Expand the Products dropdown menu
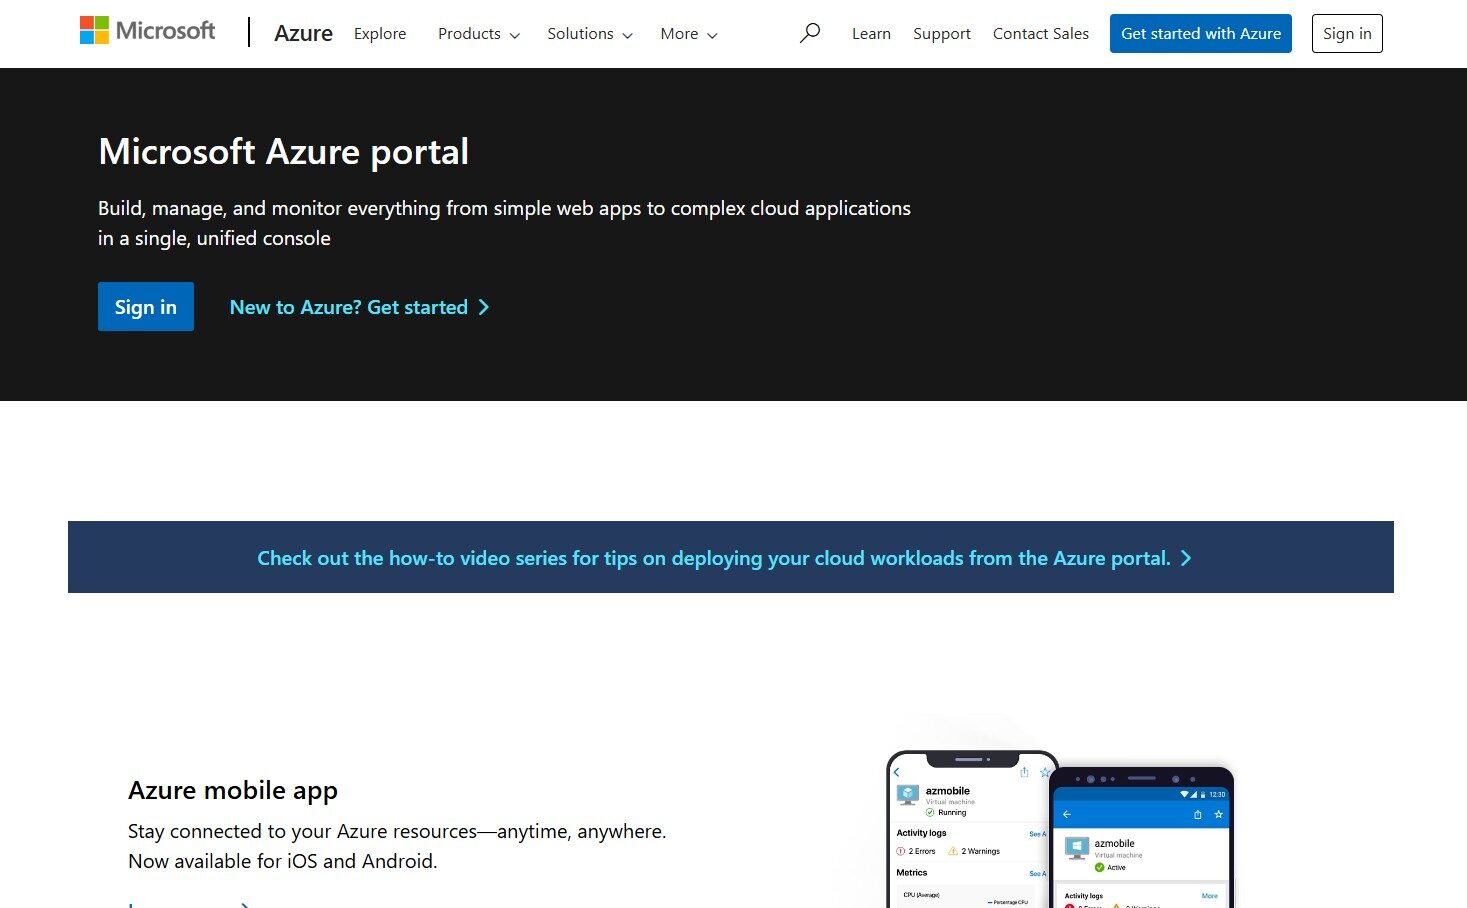Screen dimensions: 1467x908 (x=478, y=34)
